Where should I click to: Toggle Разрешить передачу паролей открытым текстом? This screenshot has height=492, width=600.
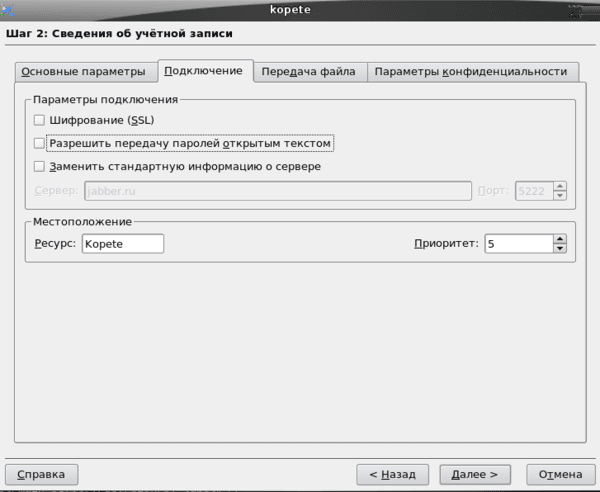(x=39, y=143)
